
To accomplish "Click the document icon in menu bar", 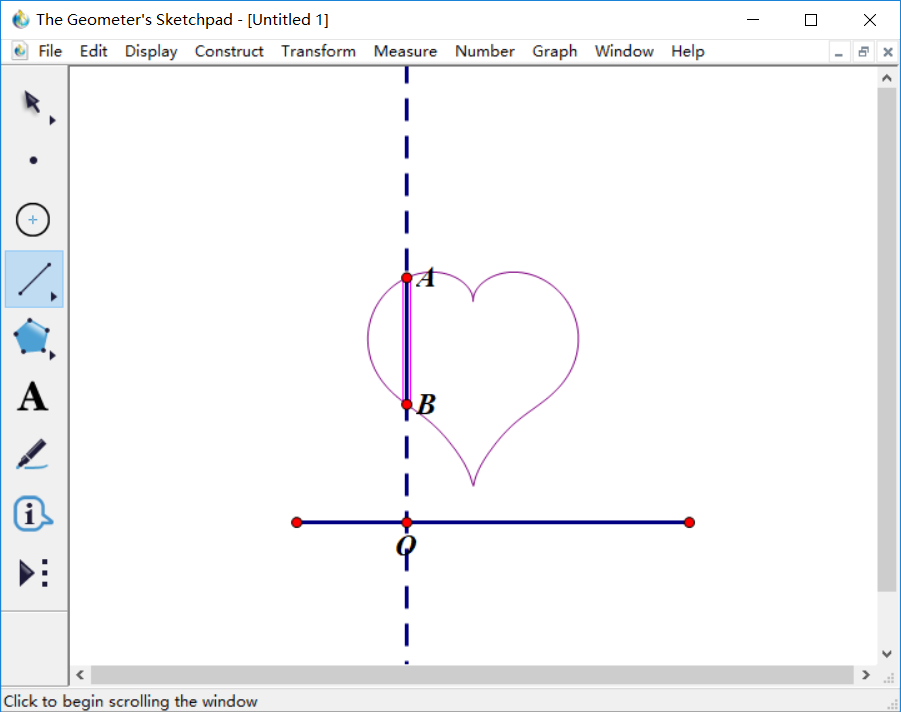I will coord(19,51).
